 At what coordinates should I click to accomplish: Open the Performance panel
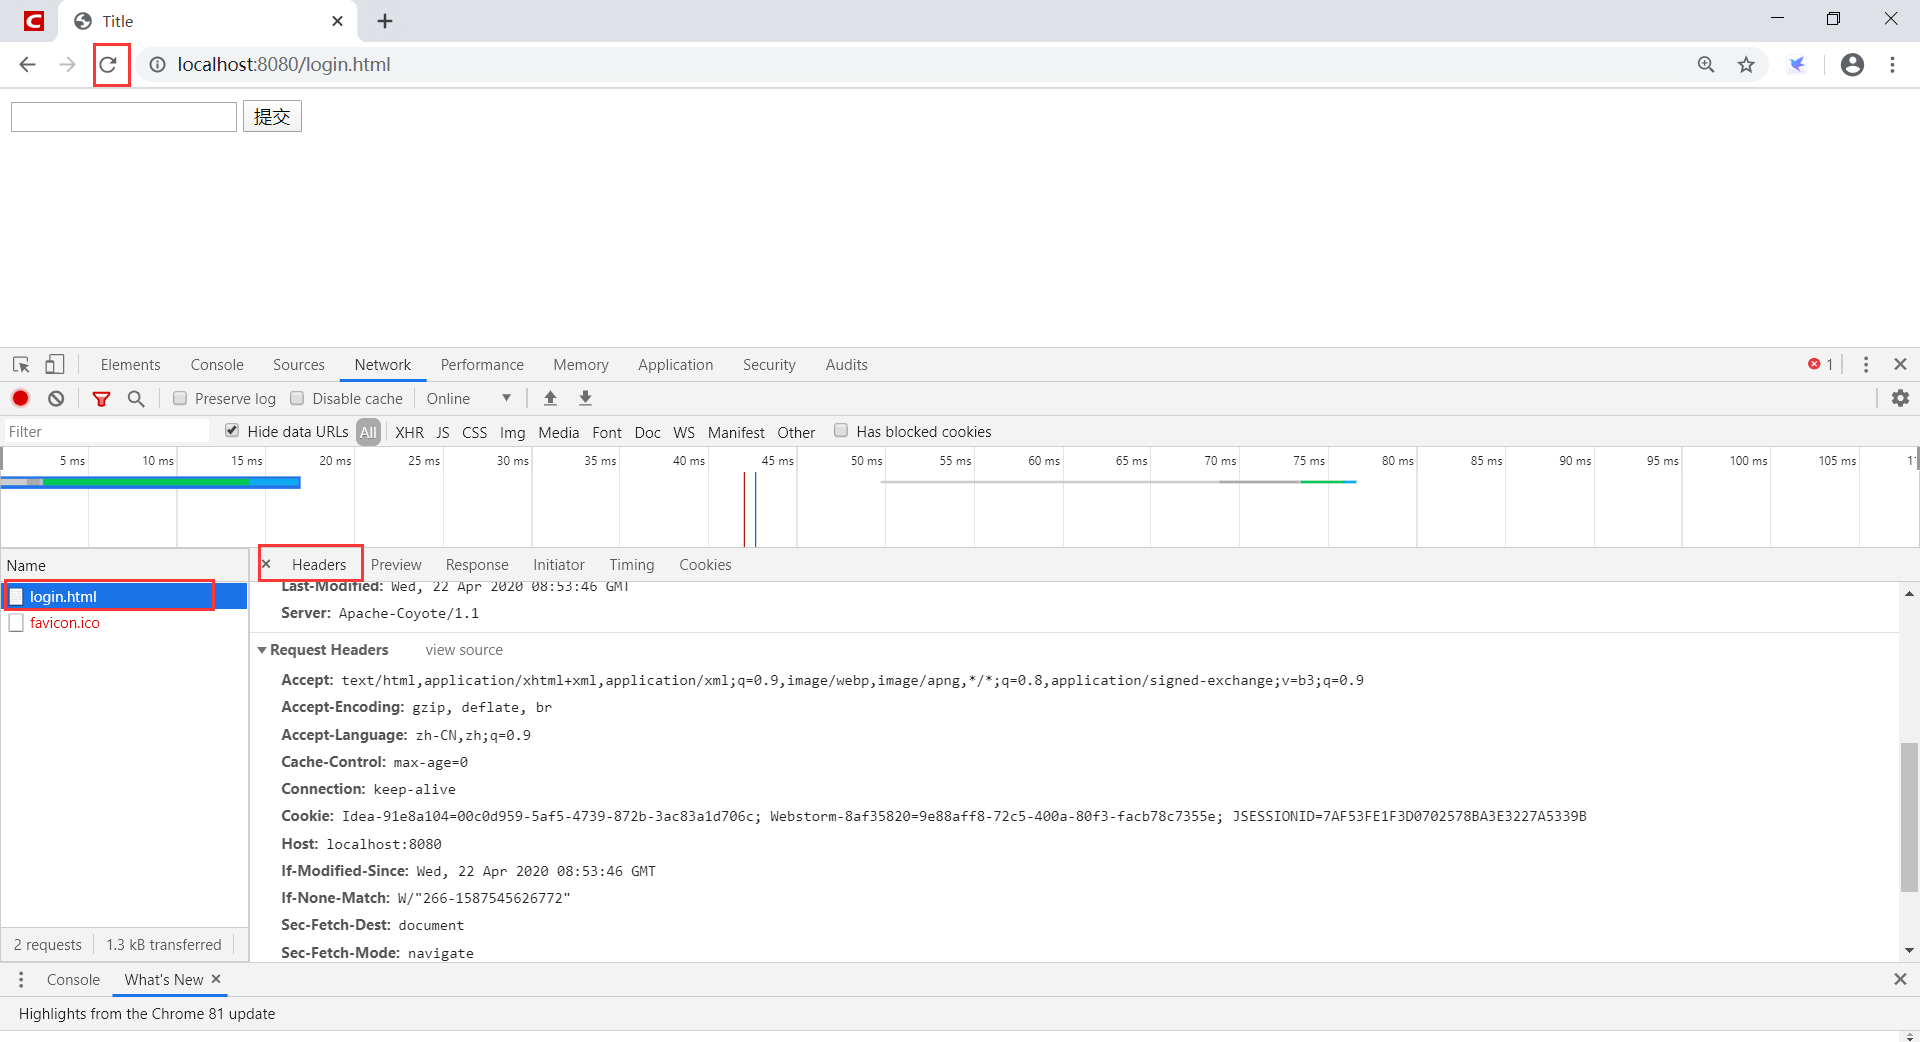(482, 365)
